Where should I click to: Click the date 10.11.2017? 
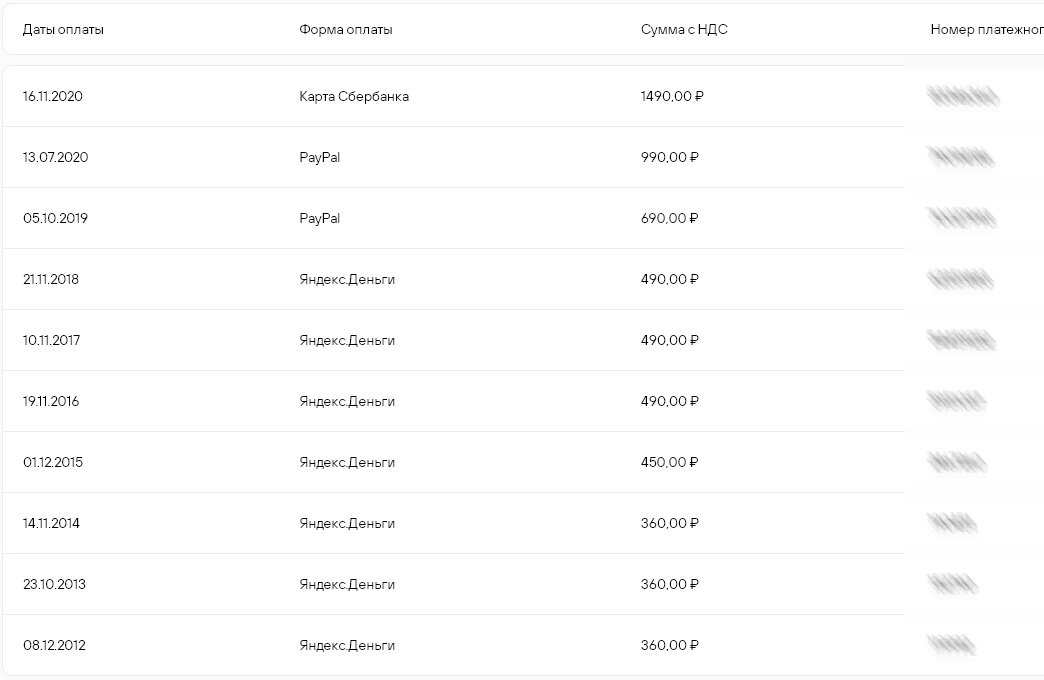51,340
